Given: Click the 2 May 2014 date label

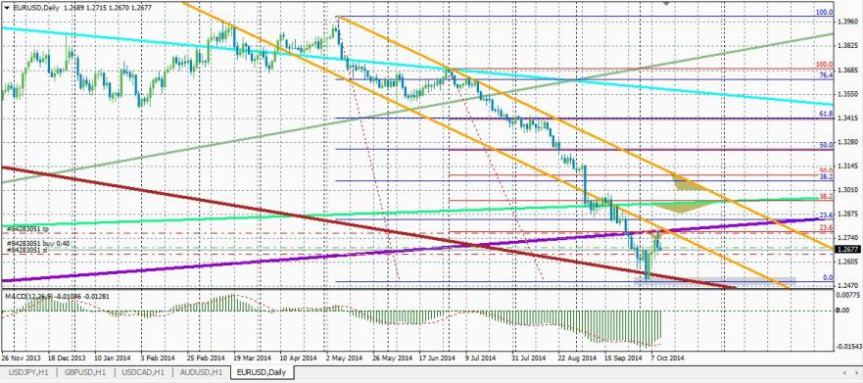Looking at the screenshot, I should pyautogui.click(x=345, y=357).
